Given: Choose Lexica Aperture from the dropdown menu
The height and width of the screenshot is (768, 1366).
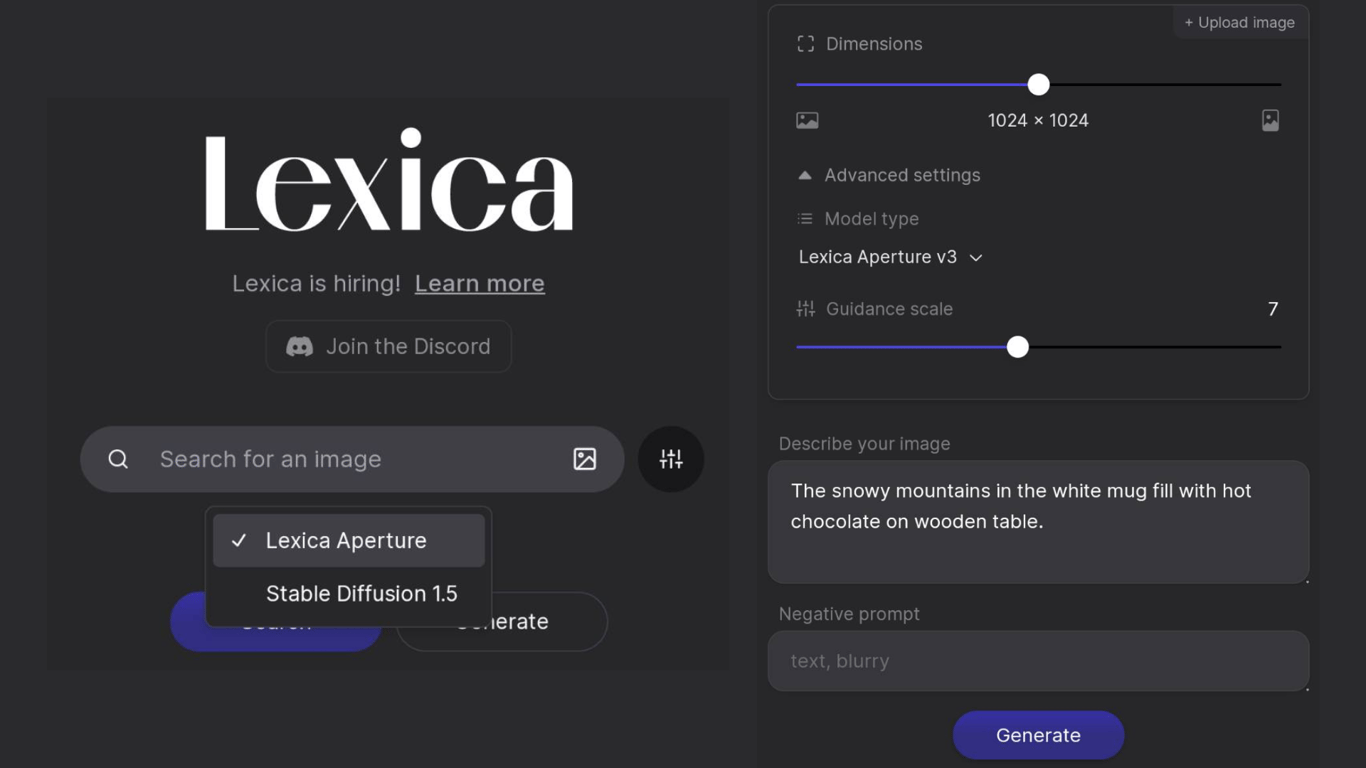Looking at the screenshot, I should pos(349,540).
